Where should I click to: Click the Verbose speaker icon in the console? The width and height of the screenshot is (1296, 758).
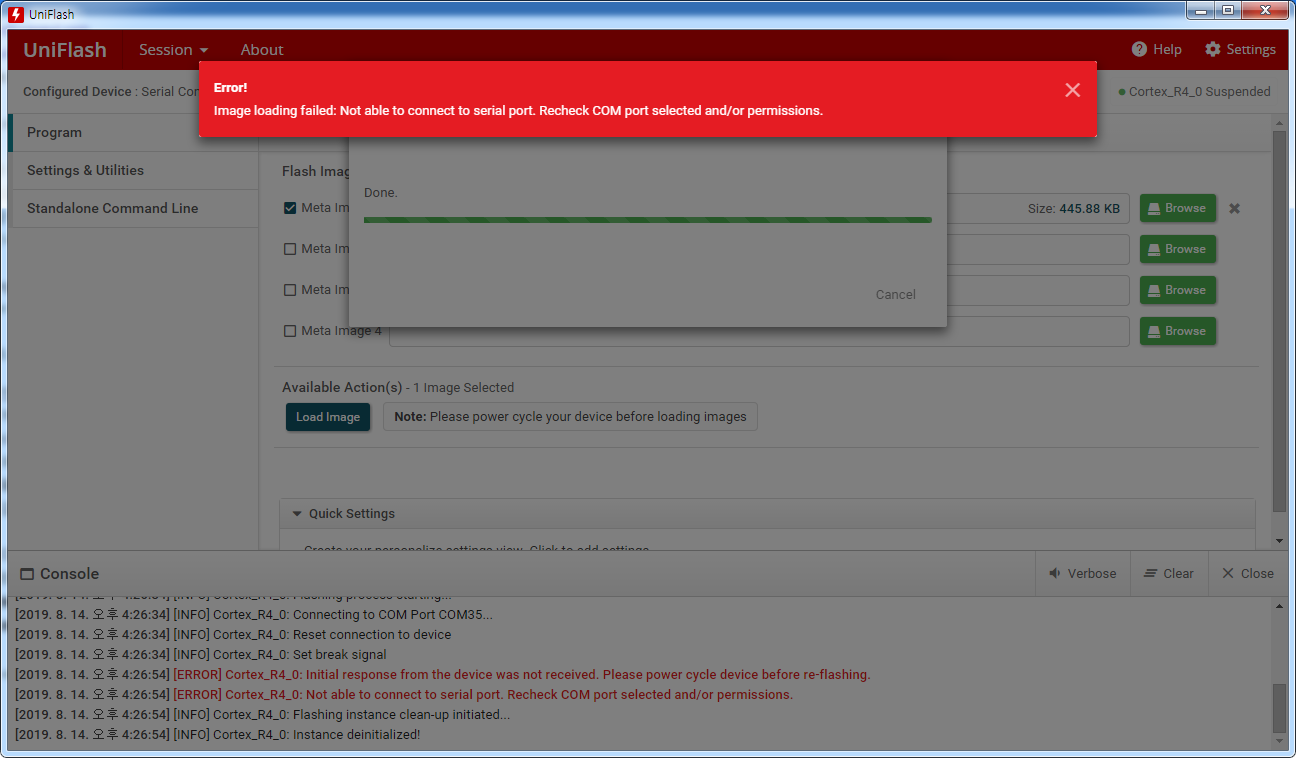click(x=1054, y=573)
